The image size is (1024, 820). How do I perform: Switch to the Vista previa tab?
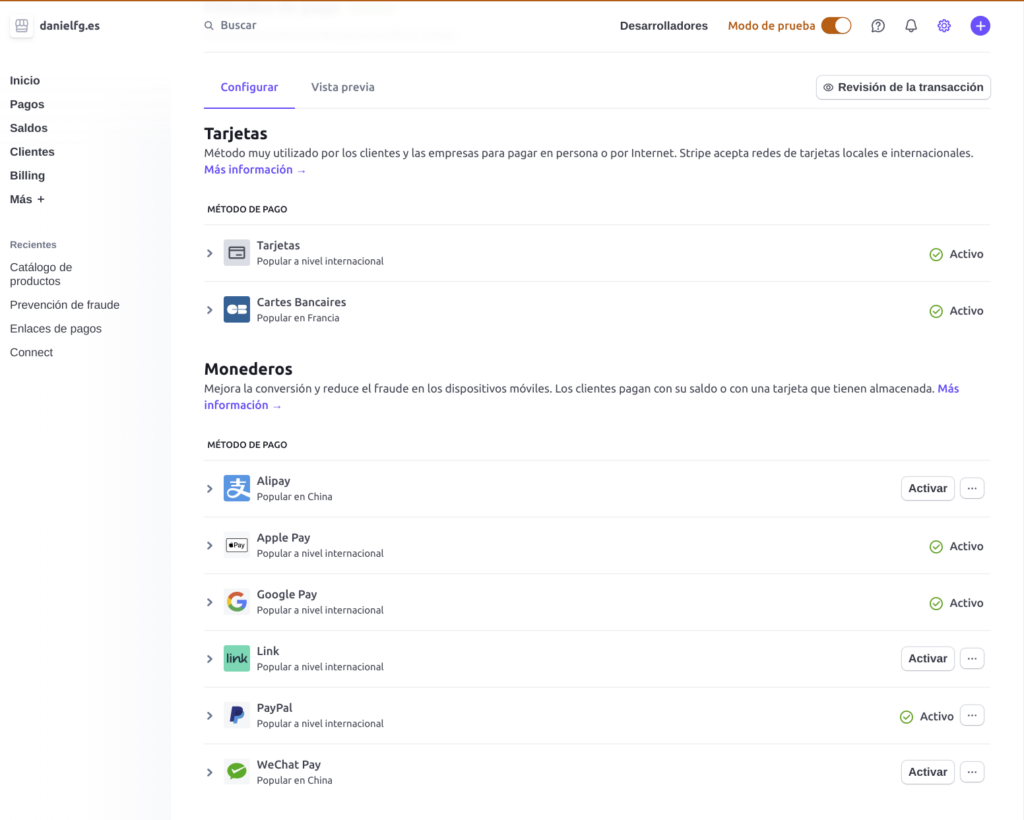tap(343, 87)
